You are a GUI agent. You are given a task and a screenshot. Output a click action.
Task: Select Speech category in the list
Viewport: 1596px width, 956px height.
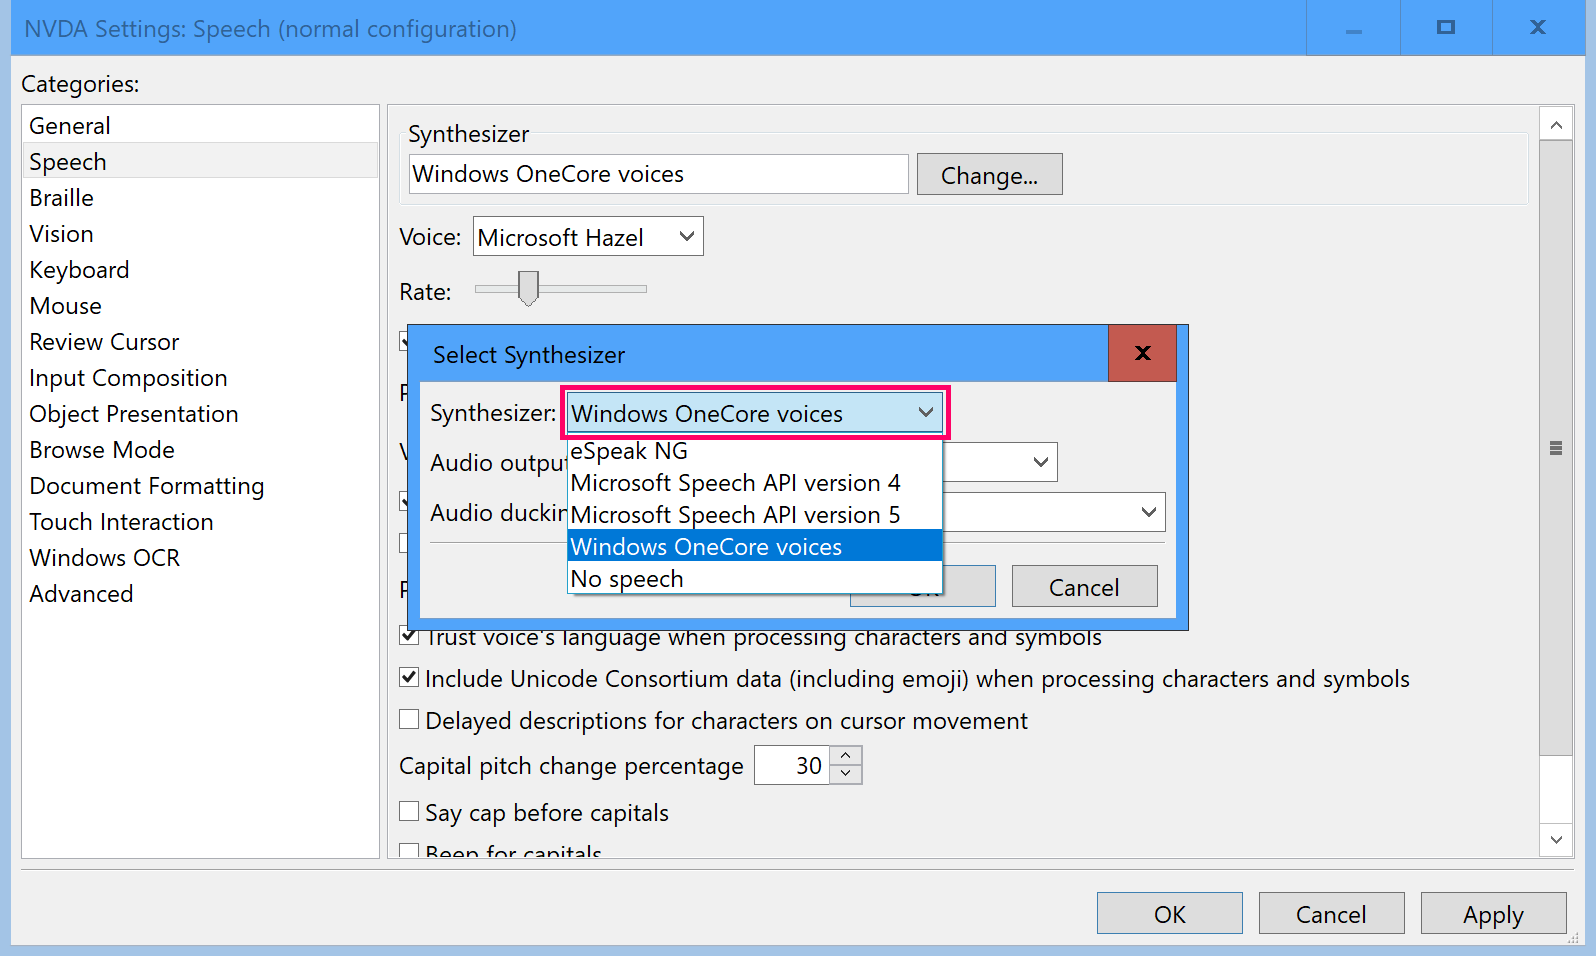point(200,161)
